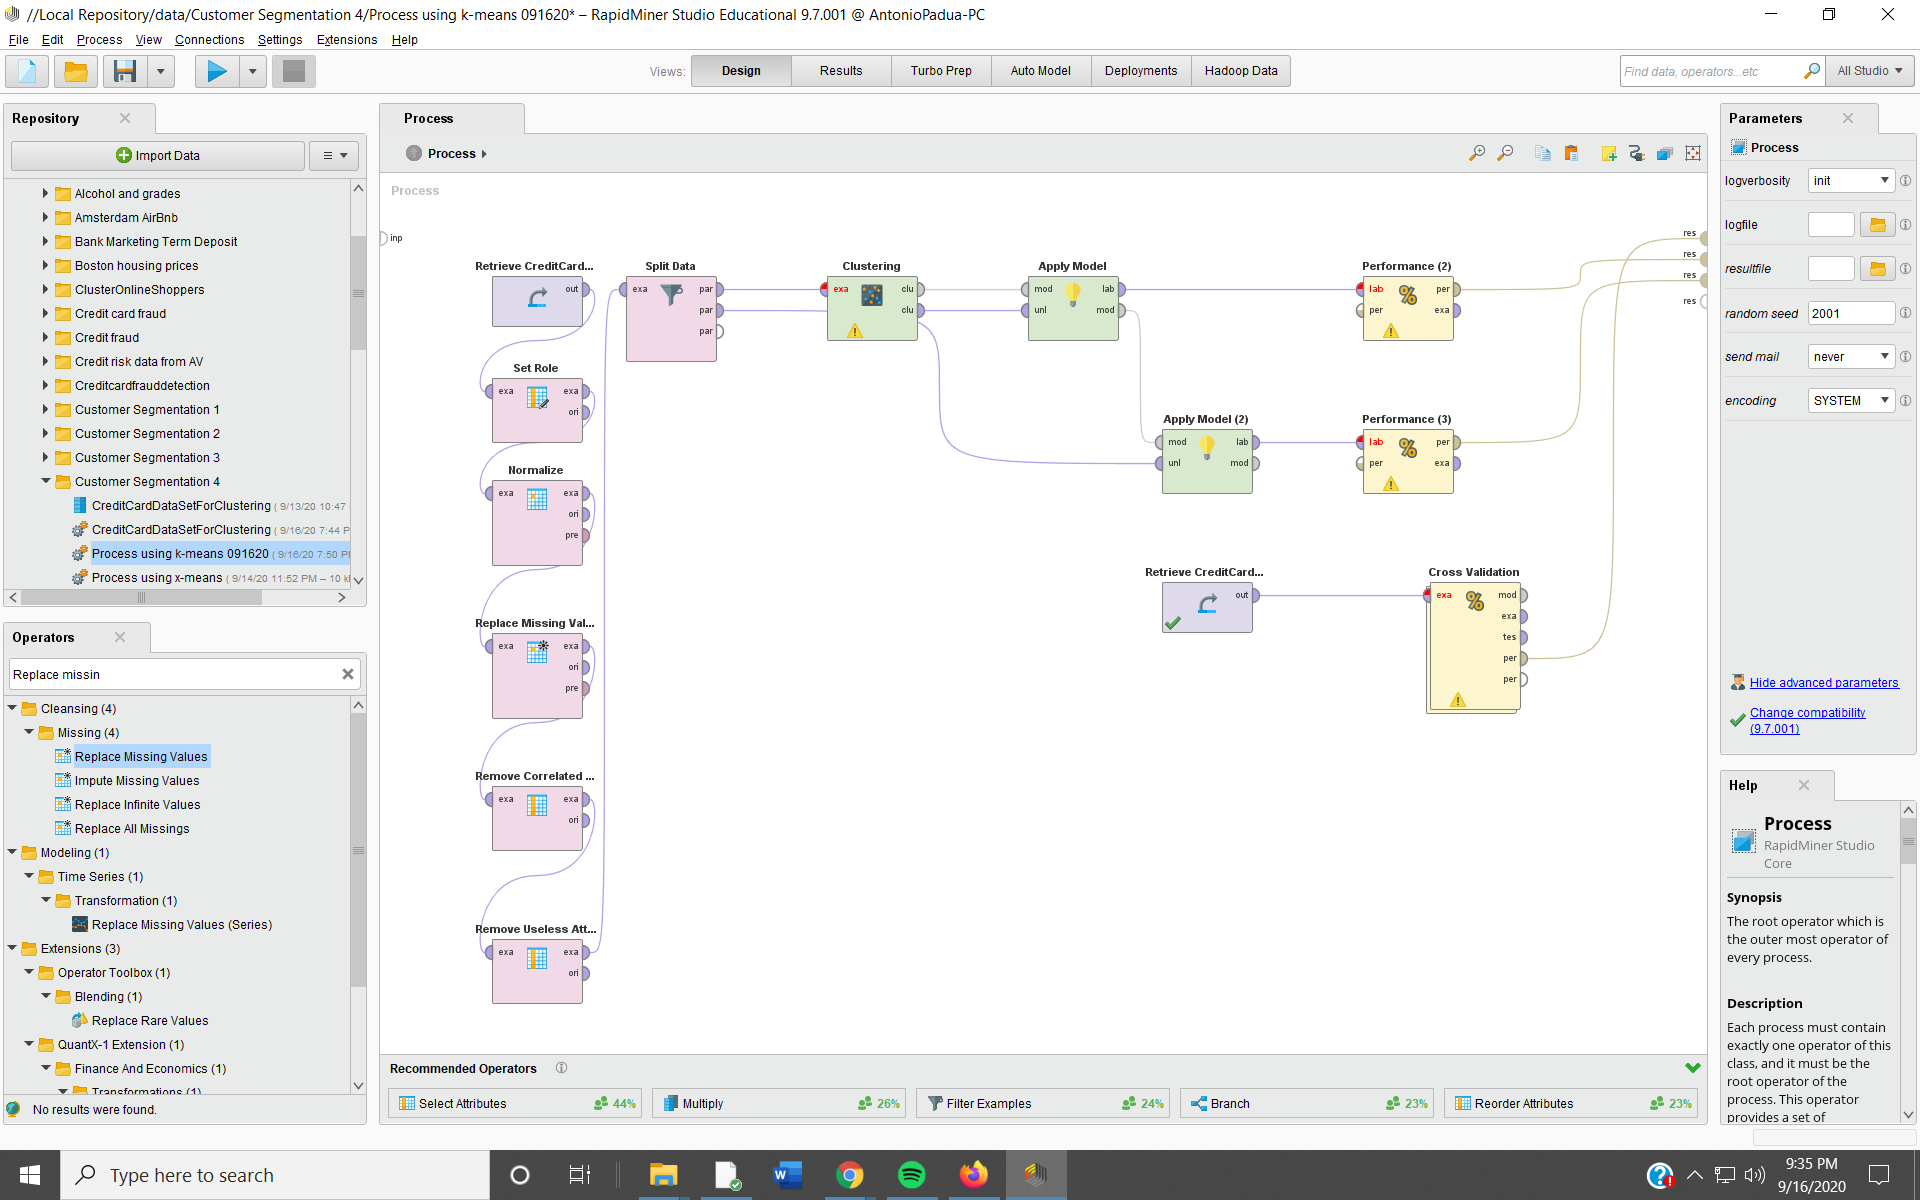Open the send mail dropdown
Image resolution: width=1920 pixels, height=1200 pixels.
click(1850, 356)
